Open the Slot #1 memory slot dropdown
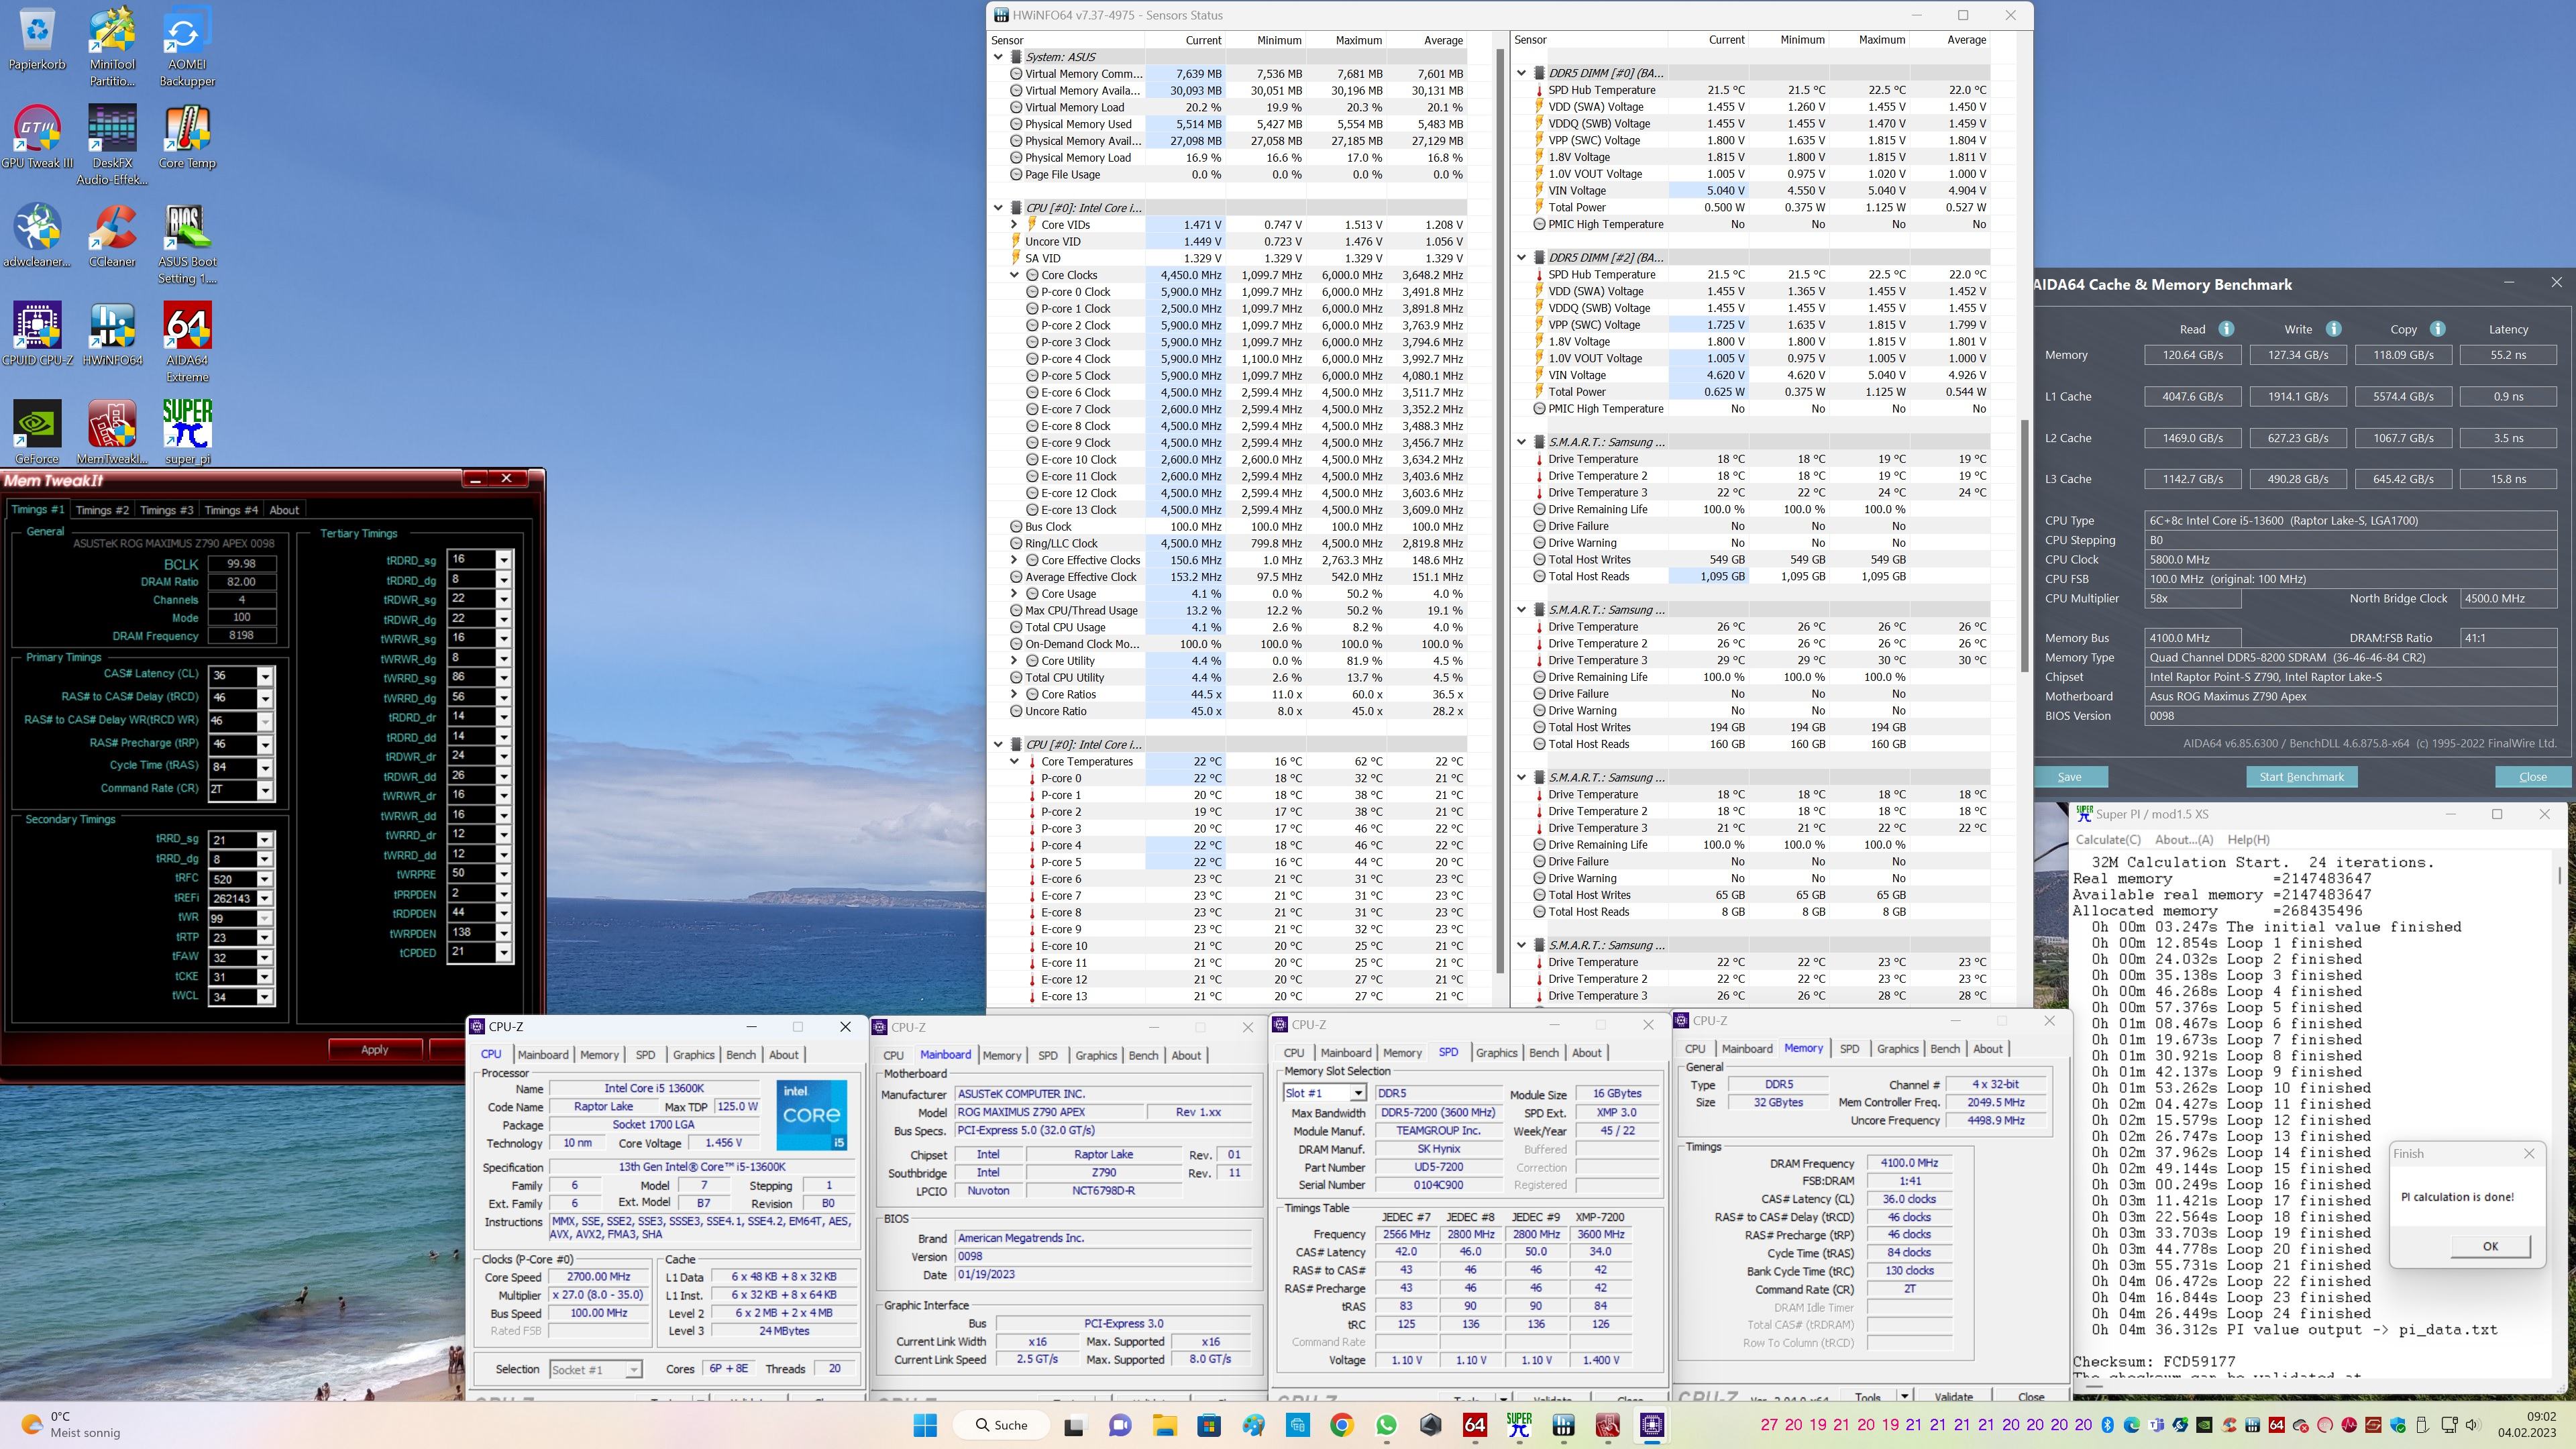 click(1357, 1093)
